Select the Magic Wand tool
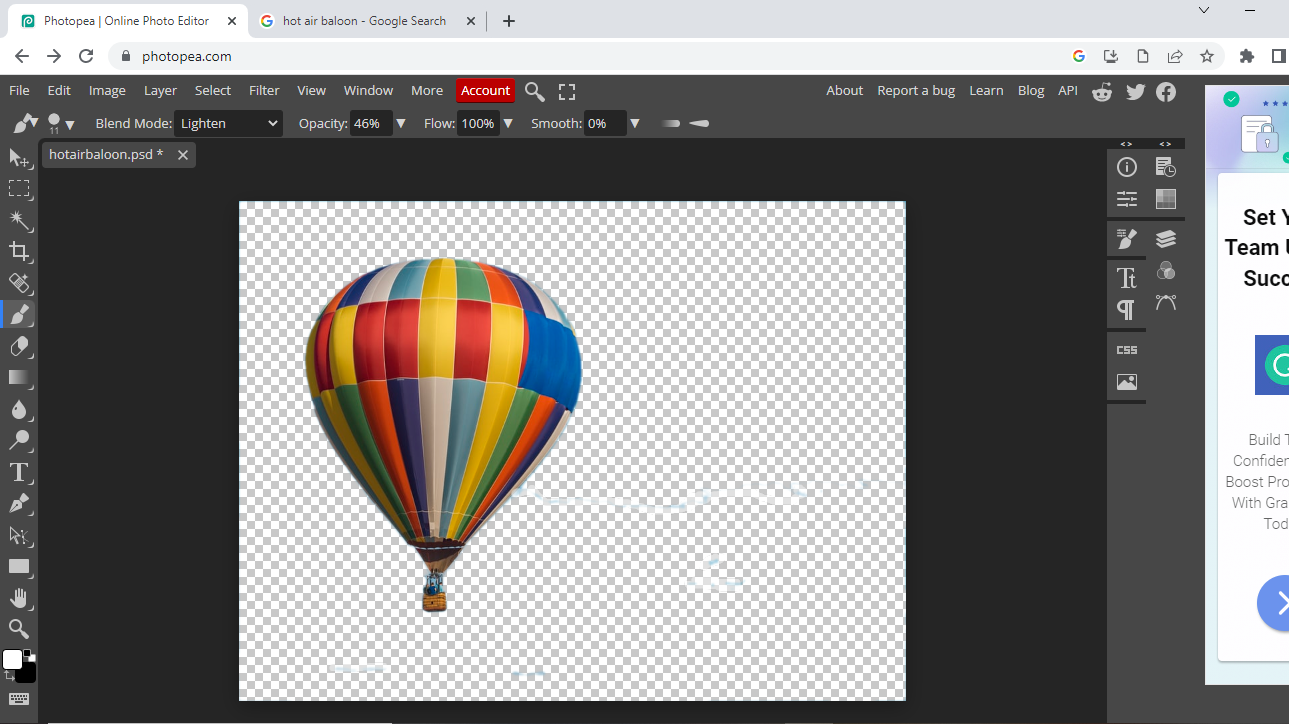The height and width of the screenshot is (724, 1289). click(x=19, y=220)
